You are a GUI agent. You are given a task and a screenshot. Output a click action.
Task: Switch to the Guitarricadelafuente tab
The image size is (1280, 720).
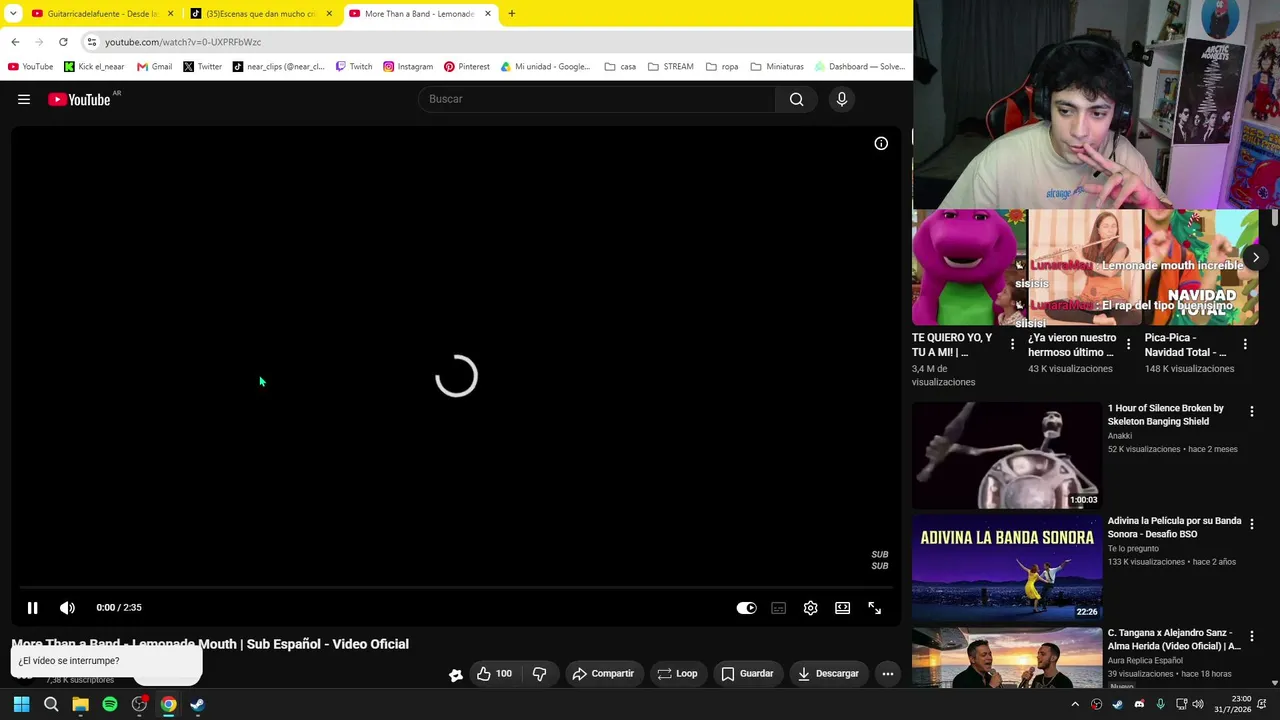coord(104,14)
